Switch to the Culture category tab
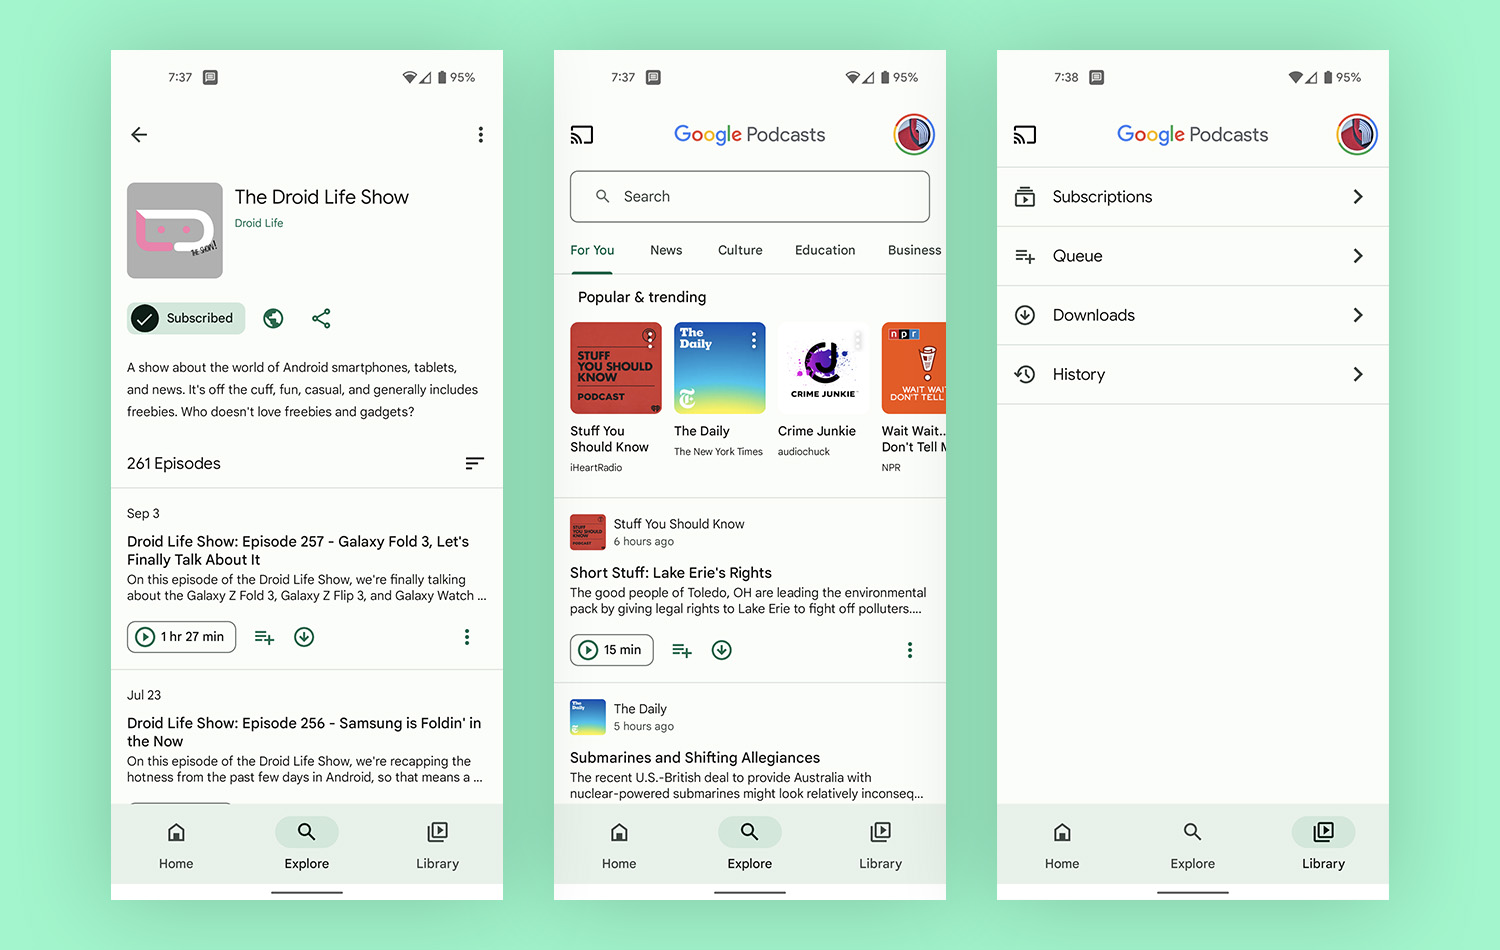The image size is (1500, 950). pyautogui.click(x=740, y=250)
